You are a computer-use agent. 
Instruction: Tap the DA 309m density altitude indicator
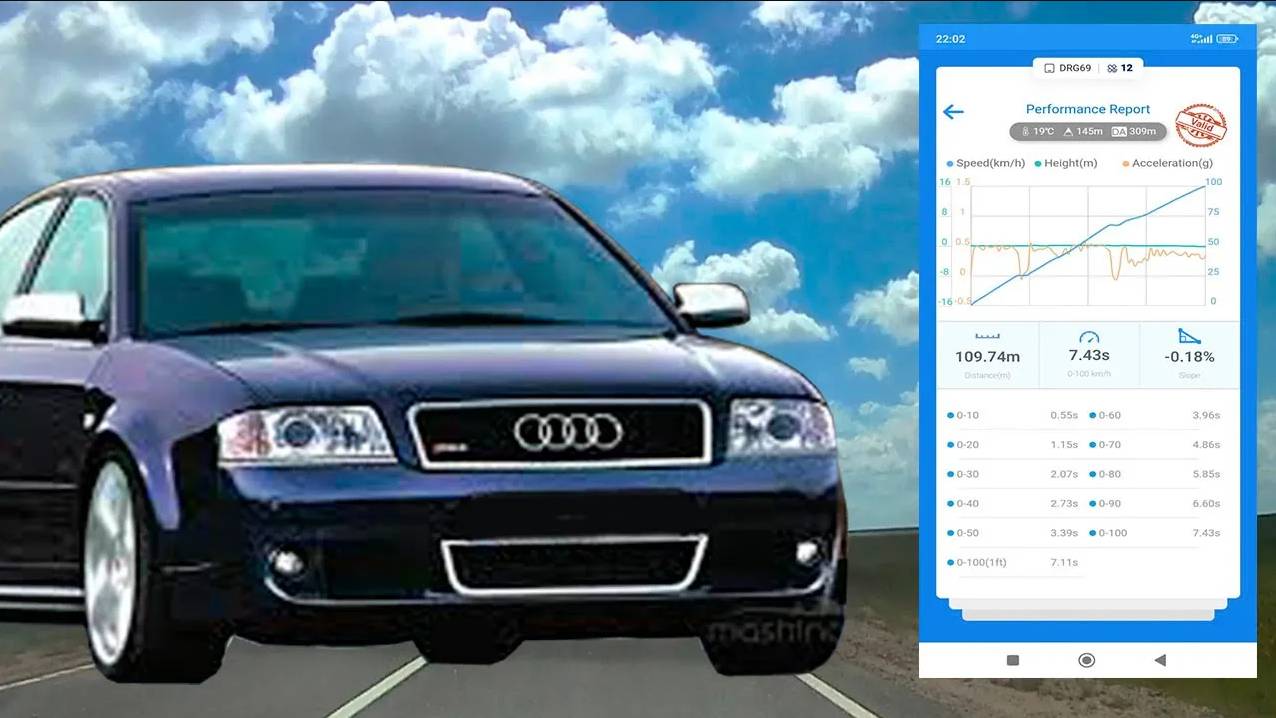(x=1133, y=131)
